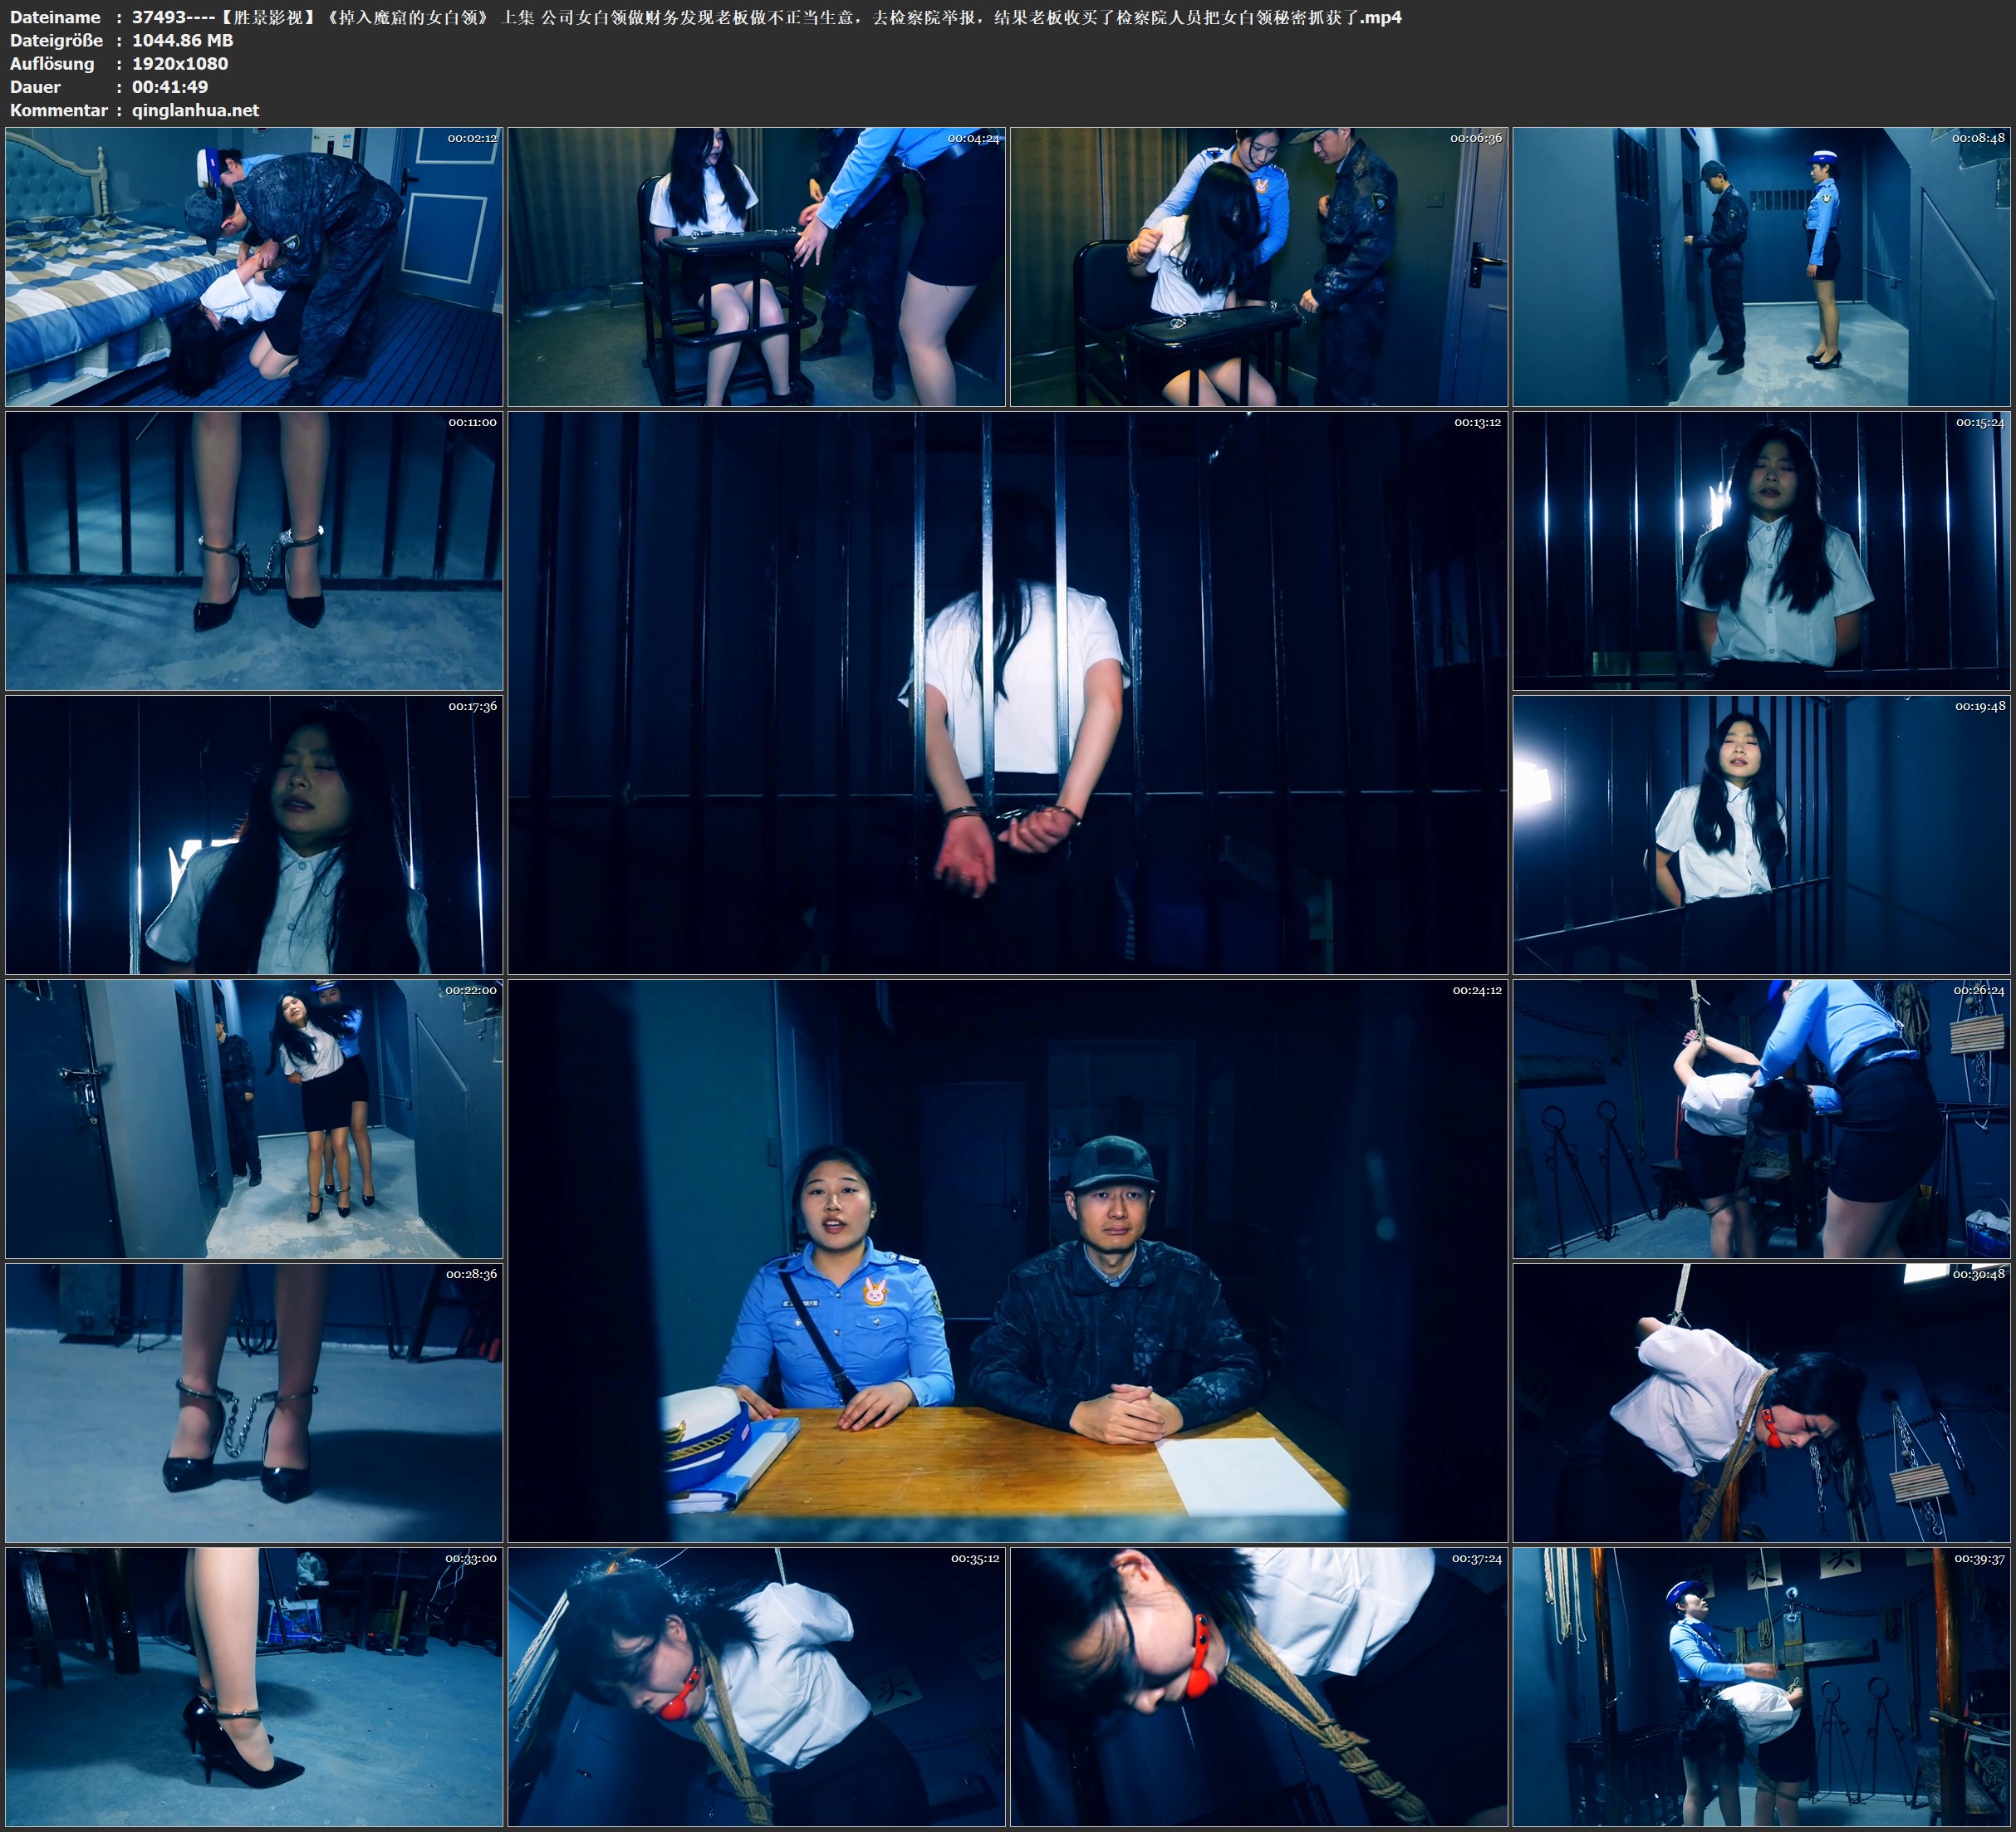Click the thumbnail timestamped 00:02:12
Screen dimensions: 2016x1832
coord(254,266)
